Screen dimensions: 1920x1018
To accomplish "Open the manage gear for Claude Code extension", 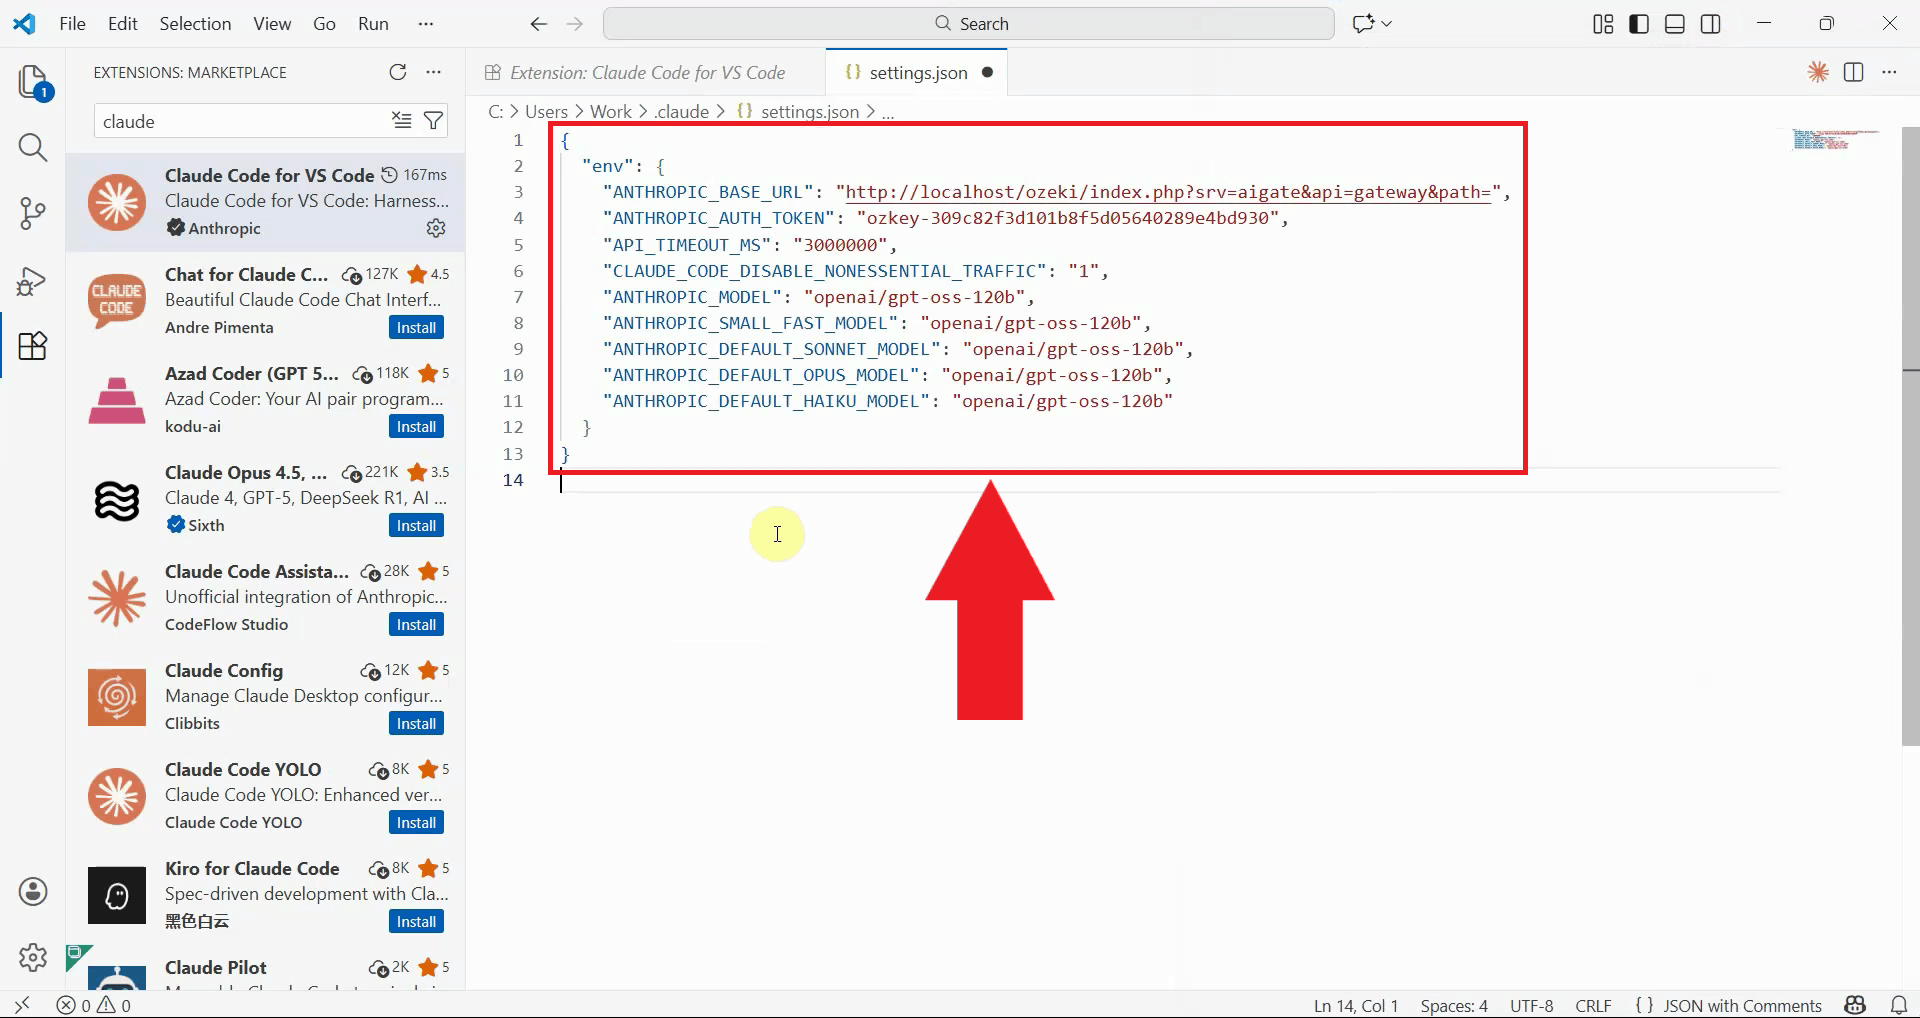I will pos(436,228).
